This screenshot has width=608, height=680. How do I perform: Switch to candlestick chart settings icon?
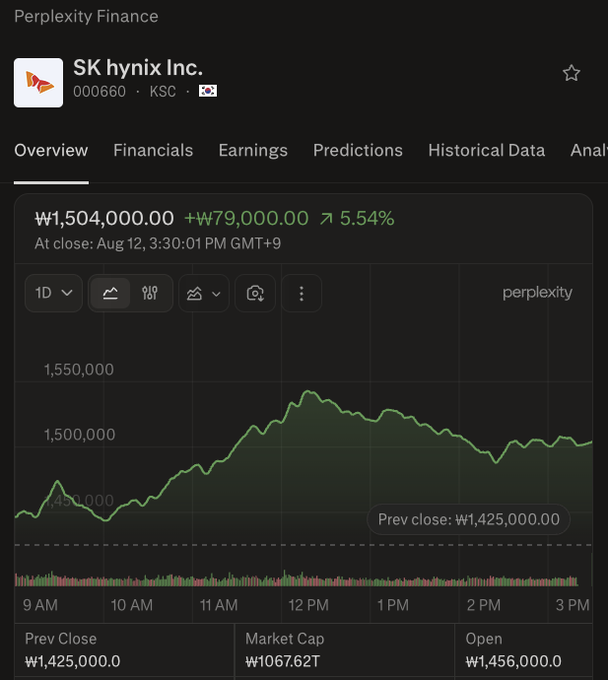tap(150, 293)
